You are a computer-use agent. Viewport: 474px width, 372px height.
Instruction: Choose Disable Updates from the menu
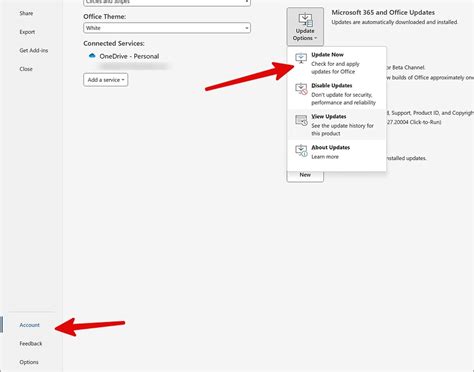[x=337, y=94]
